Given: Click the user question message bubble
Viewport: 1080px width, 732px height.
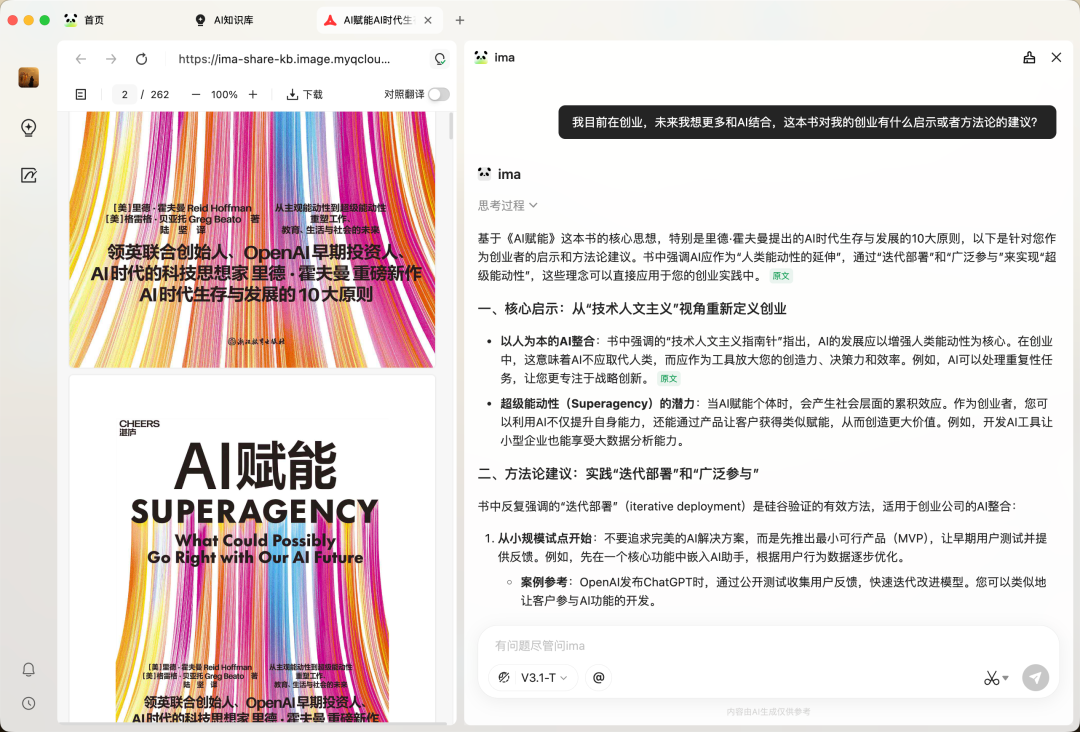Looking at the screenshot, I should coord(807,122).
